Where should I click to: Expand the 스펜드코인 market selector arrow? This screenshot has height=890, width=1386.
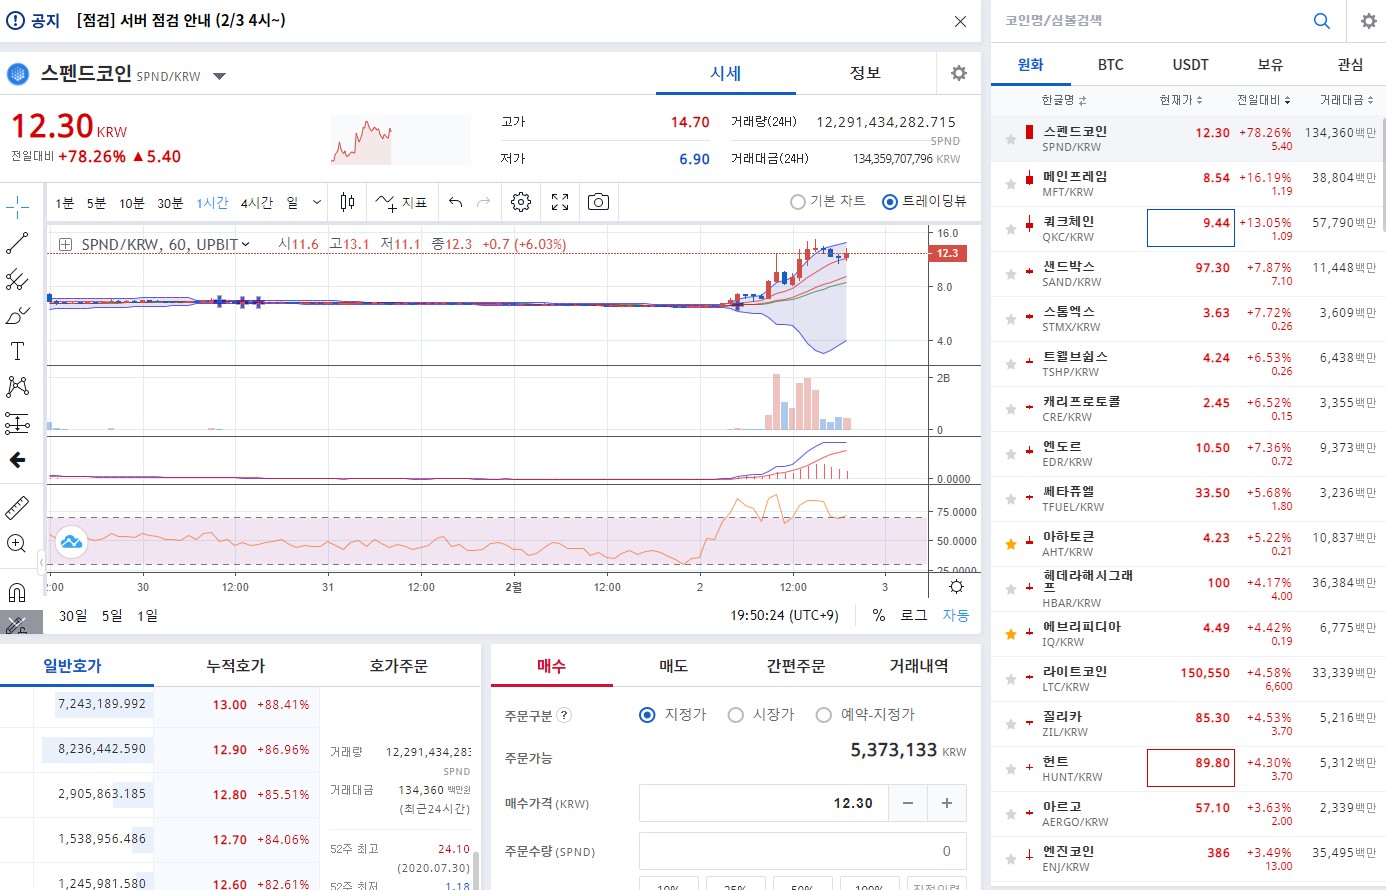coord(220,76)
